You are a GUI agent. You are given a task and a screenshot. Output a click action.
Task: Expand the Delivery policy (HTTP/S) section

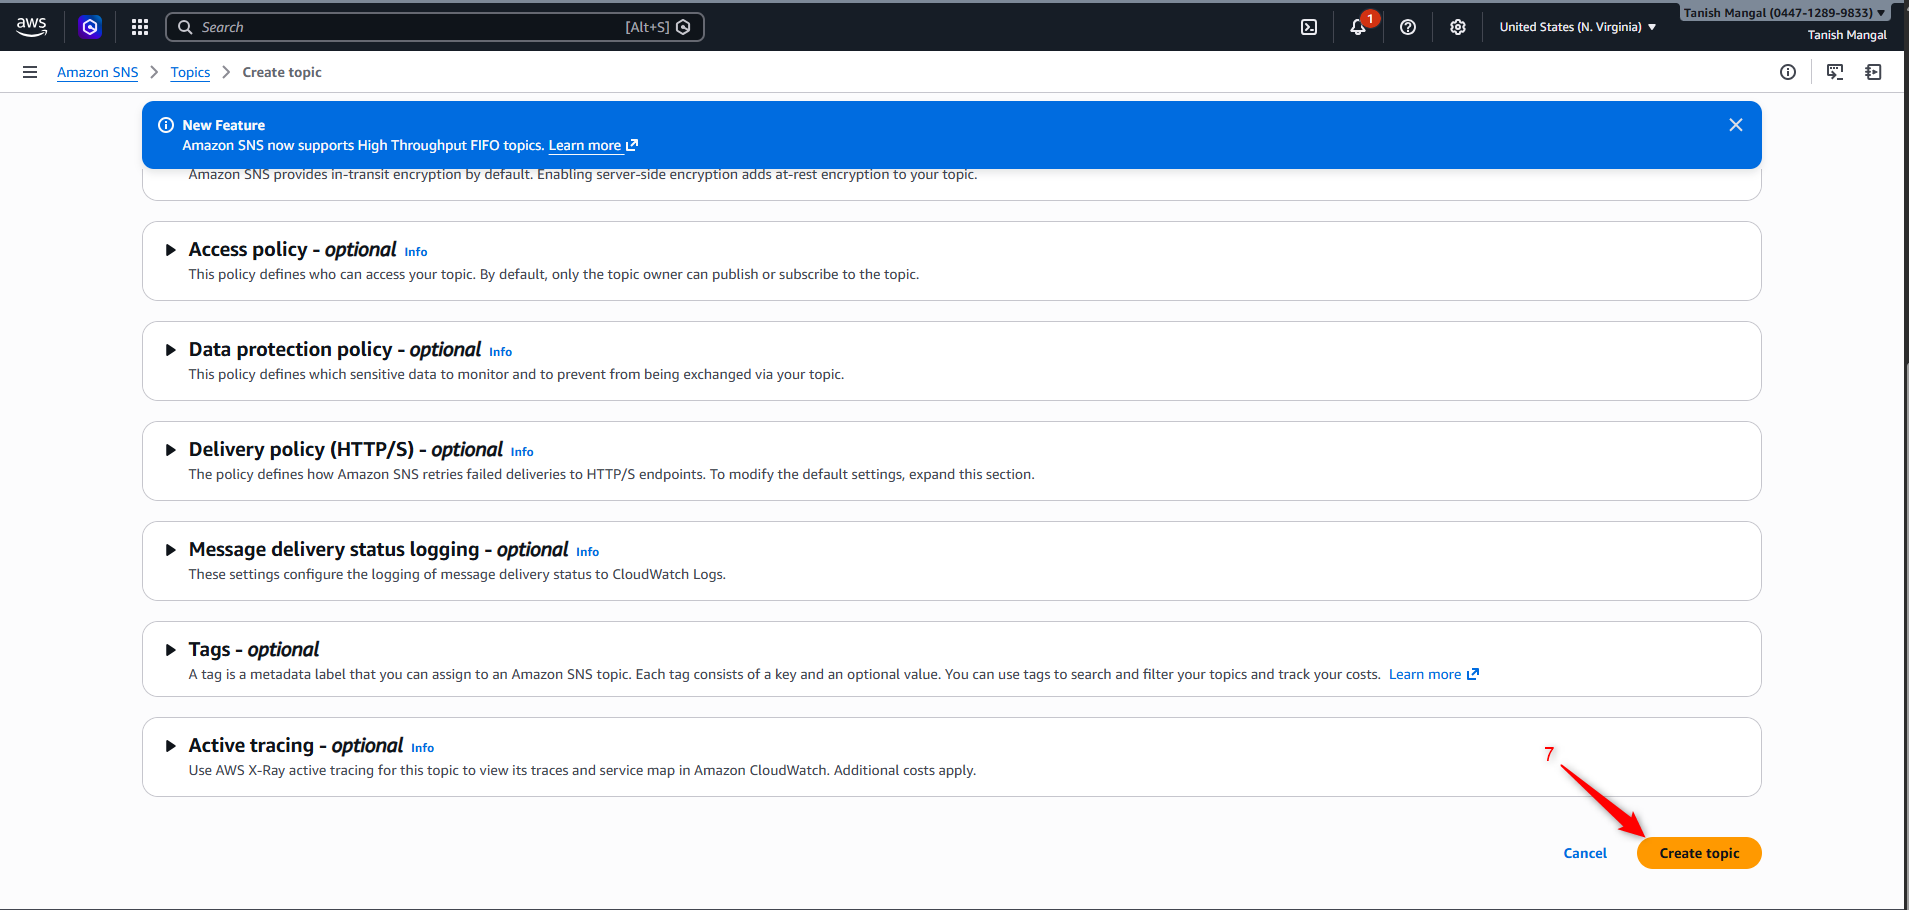pyautogui.click(x=171, y=450)
